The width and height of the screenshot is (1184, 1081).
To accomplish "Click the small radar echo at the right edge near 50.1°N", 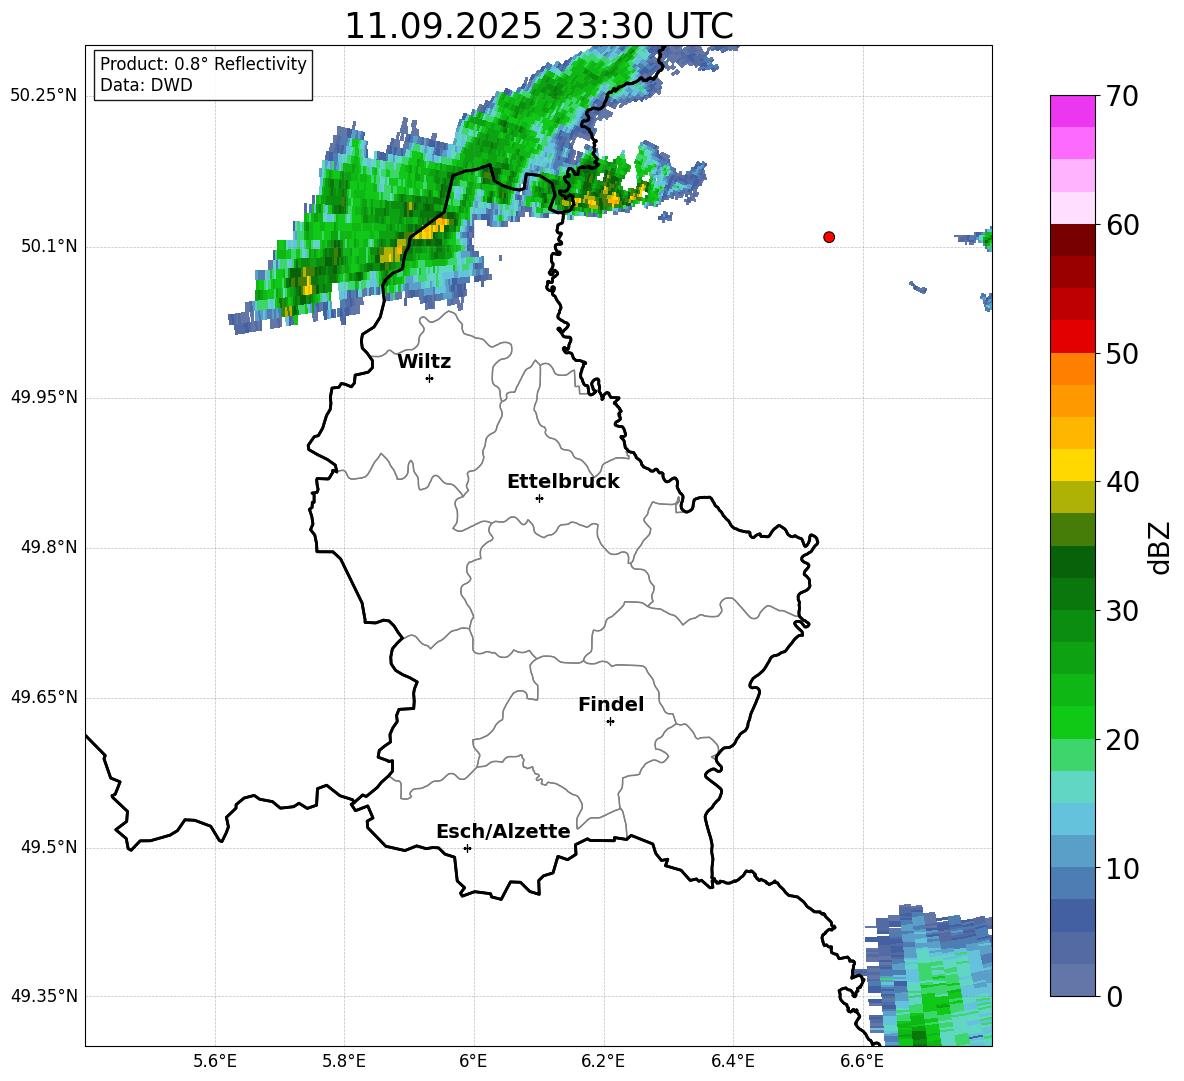I will click(x=975, y=239).
